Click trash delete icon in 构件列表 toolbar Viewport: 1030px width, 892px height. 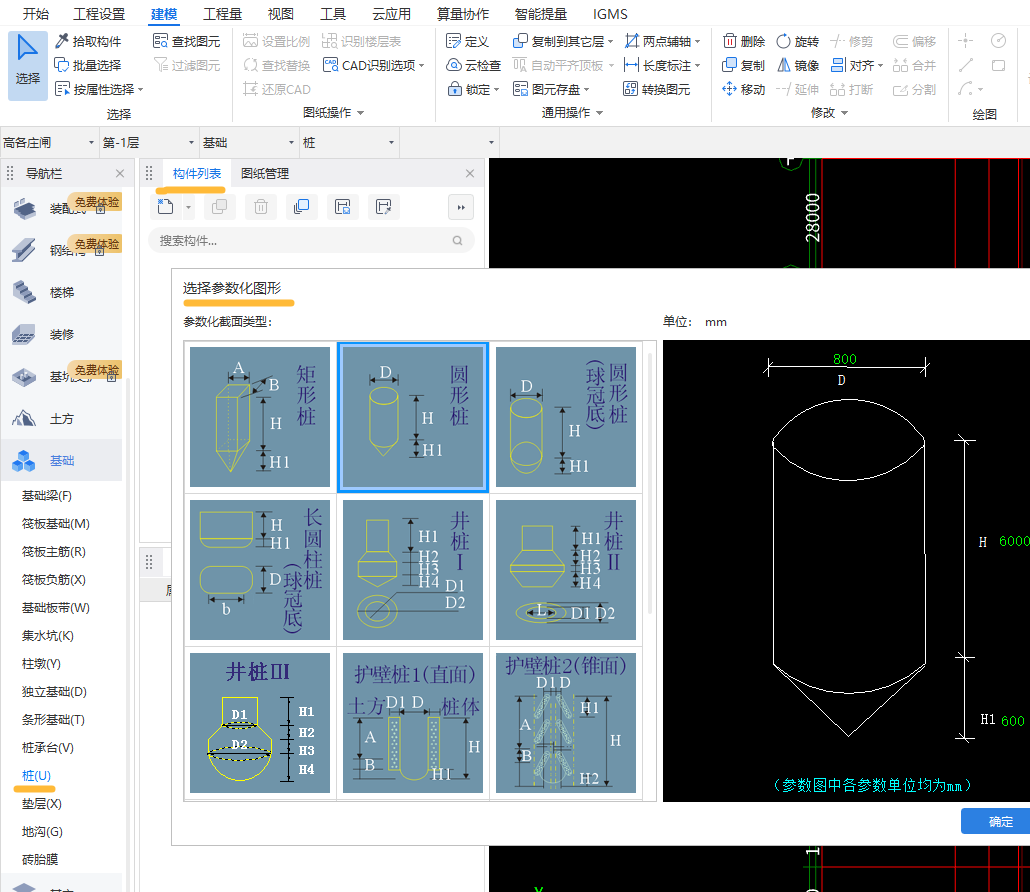click(x=261, y=207)
